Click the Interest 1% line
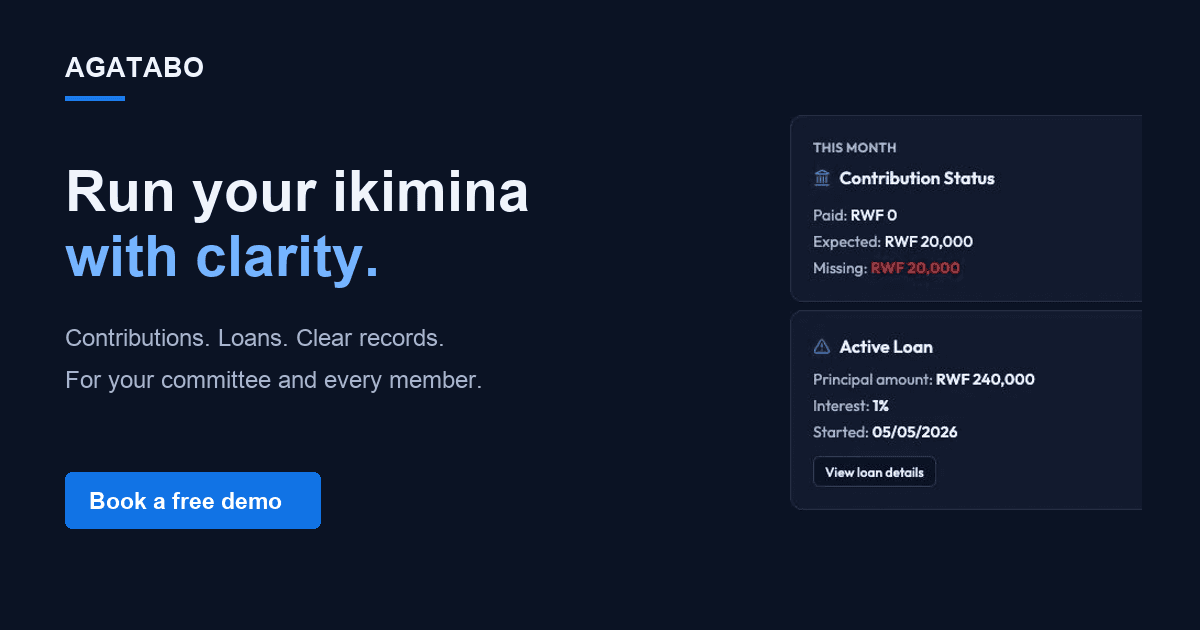 851,406
